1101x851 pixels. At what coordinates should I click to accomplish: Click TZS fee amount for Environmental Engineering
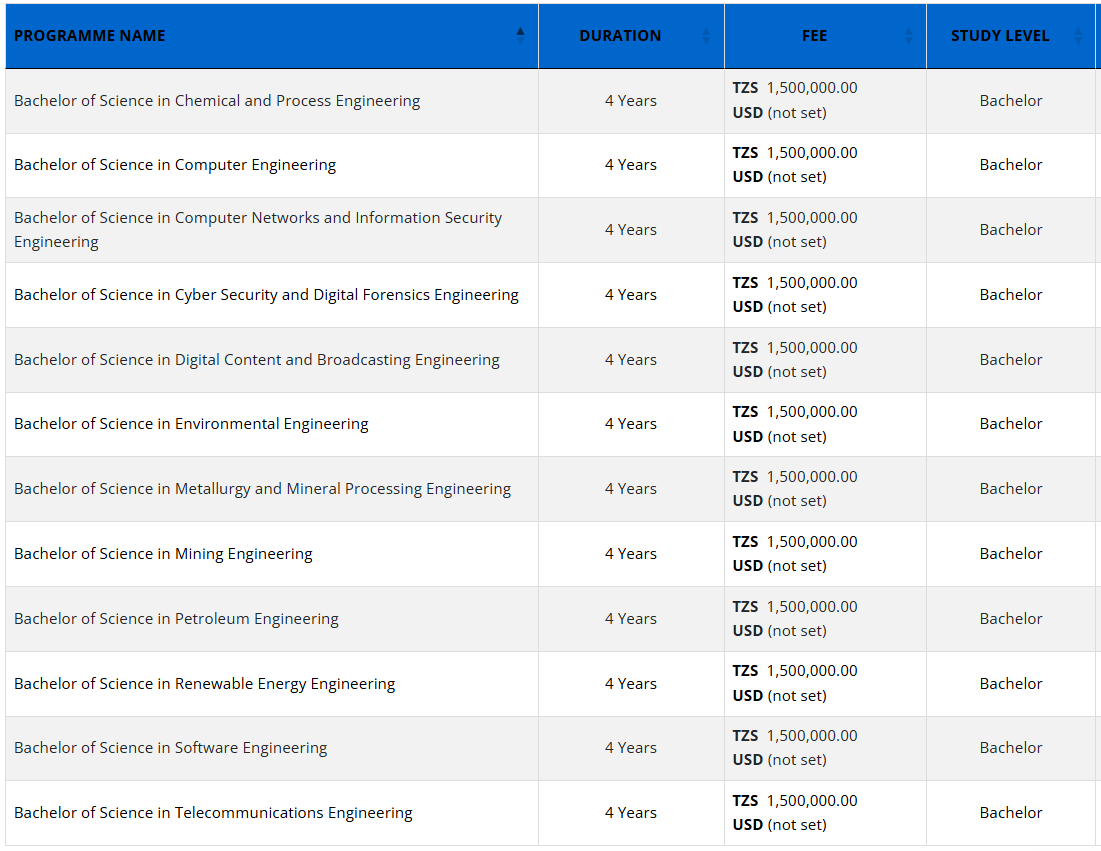click(795, 412)
